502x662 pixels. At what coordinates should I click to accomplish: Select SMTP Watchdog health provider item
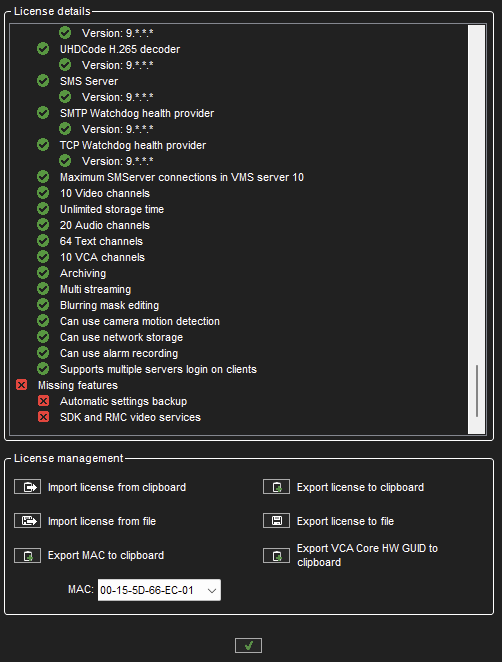pyautogui.click(x=137, y=113)
